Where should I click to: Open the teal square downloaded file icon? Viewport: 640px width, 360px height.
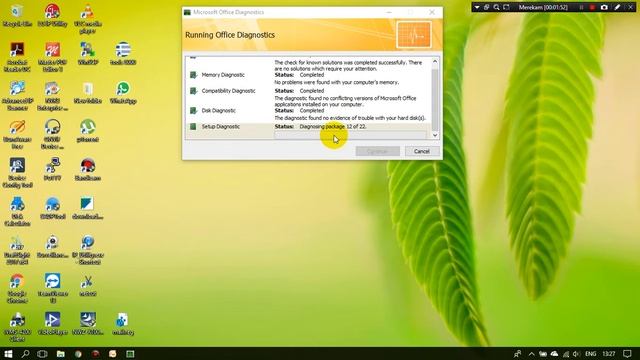click(87, 208)
